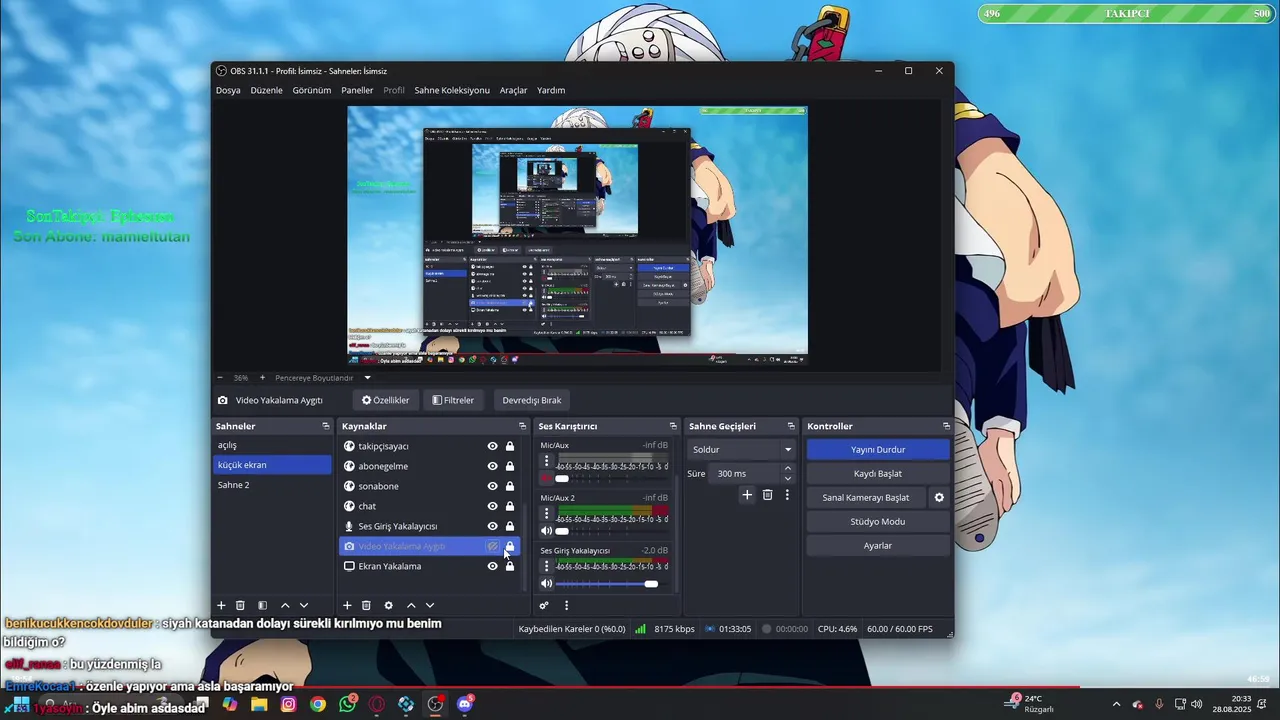
Task: Decrease transition Süre with down arrow
Action: click(x=788, y=478)
